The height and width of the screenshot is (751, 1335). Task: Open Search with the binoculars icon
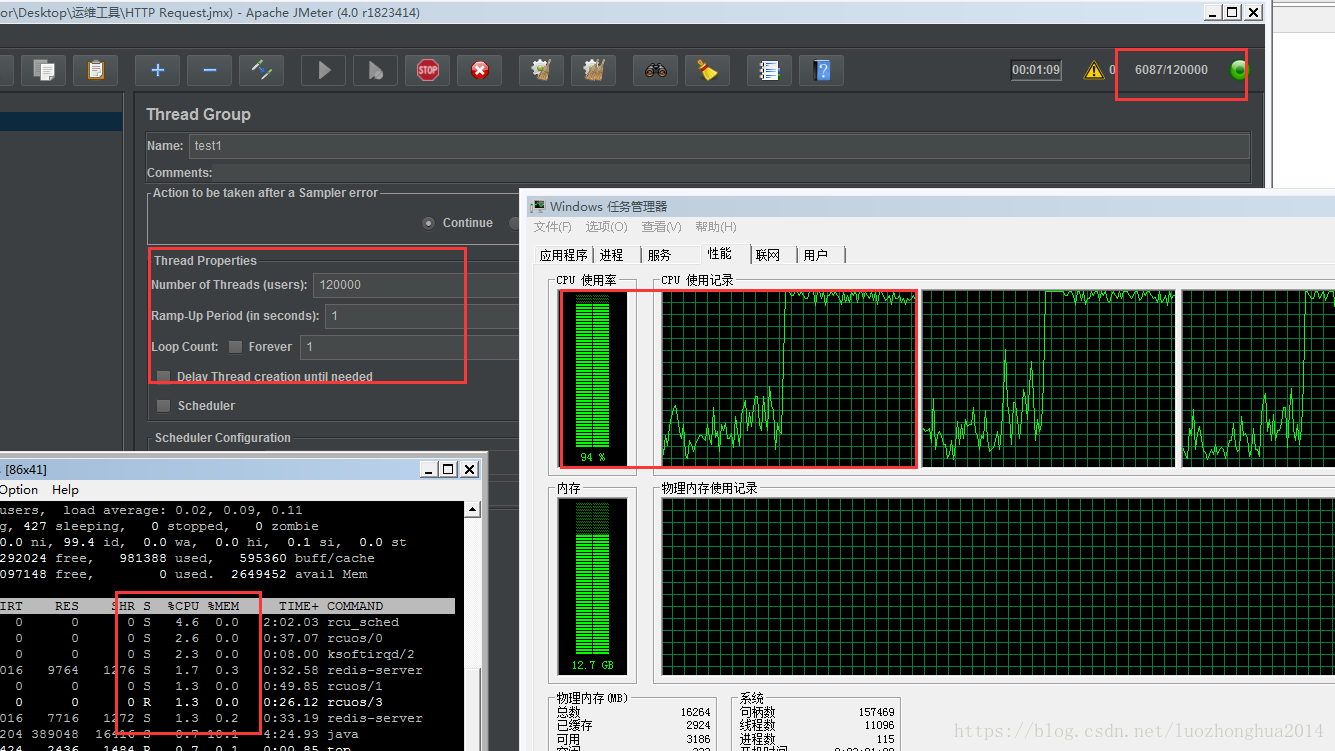tap(656, 70)
